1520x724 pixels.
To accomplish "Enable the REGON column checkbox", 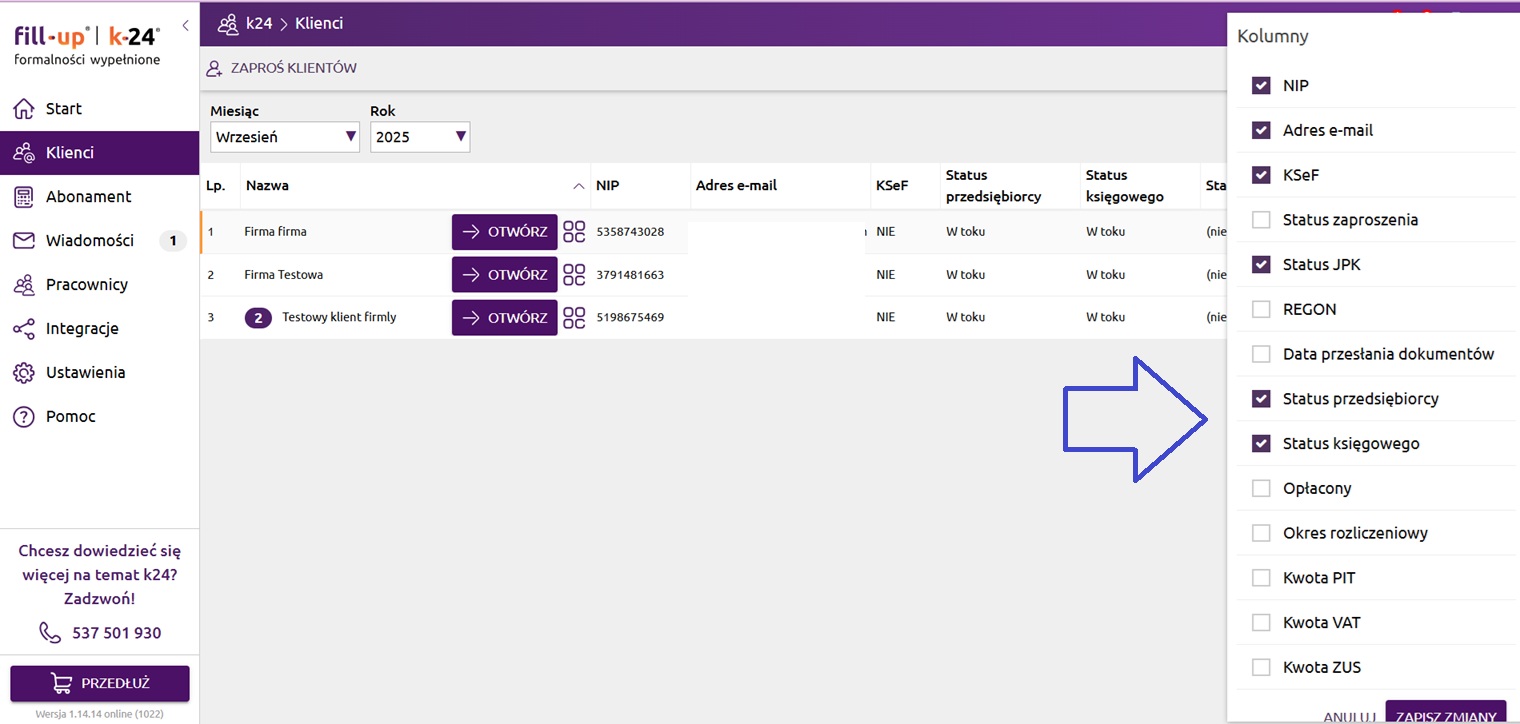I will click(x=1261, y=310).
